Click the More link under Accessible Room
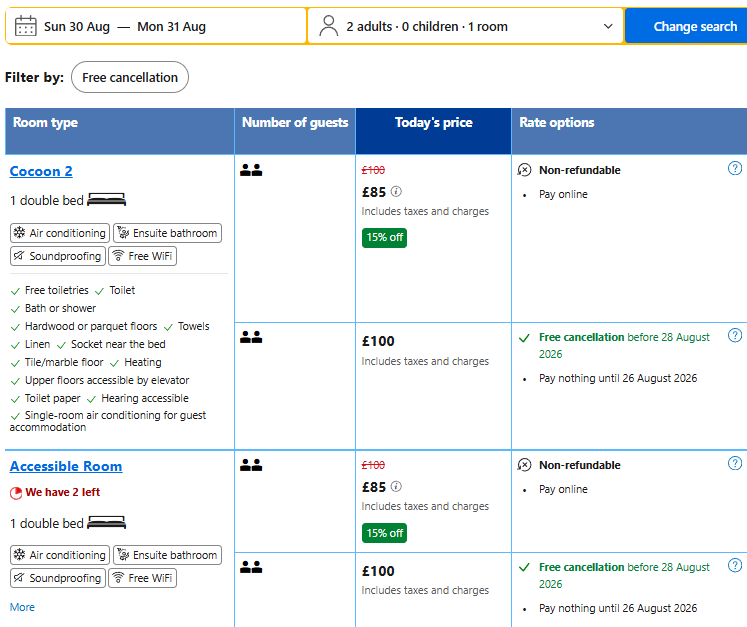This screenshot has height=627, width=747. (x=22, y=607)
